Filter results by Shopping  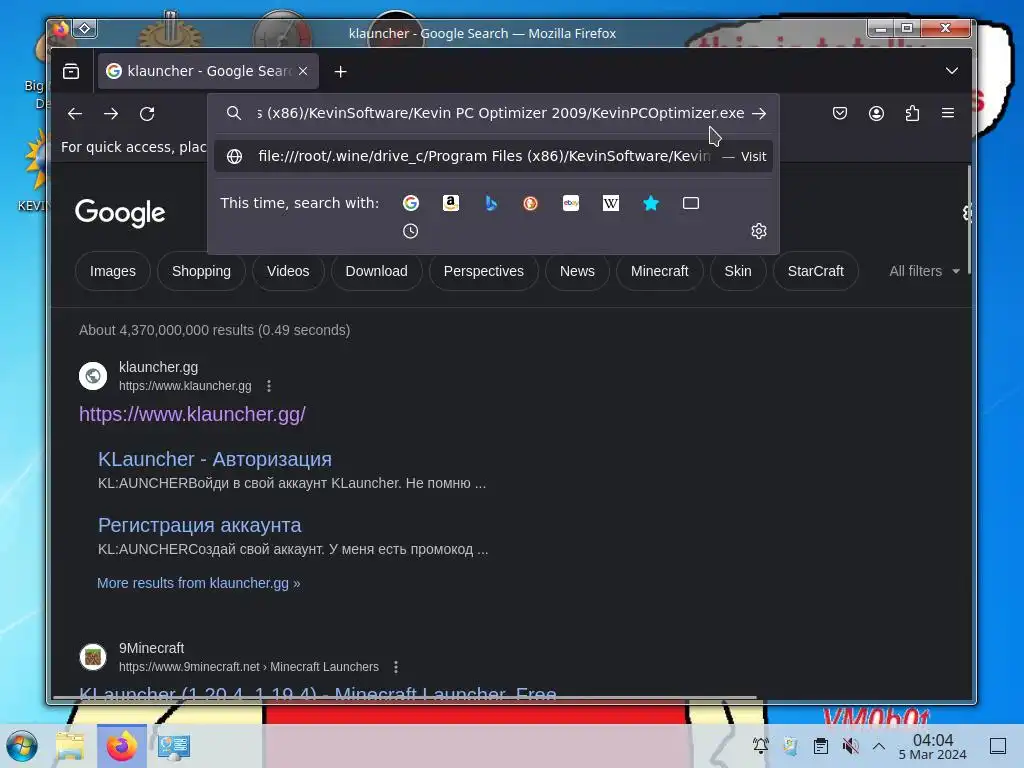(x=201, y=271)
